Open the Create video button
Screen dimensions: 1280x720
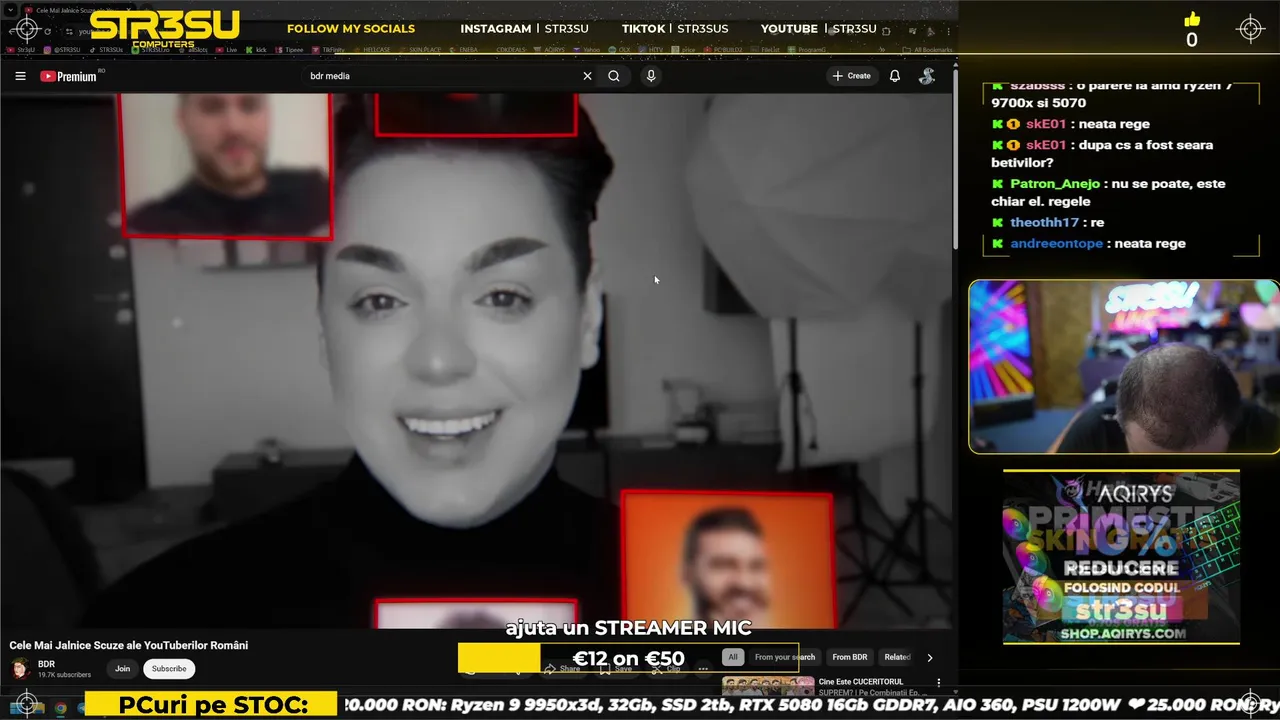[x=851, y=76]
